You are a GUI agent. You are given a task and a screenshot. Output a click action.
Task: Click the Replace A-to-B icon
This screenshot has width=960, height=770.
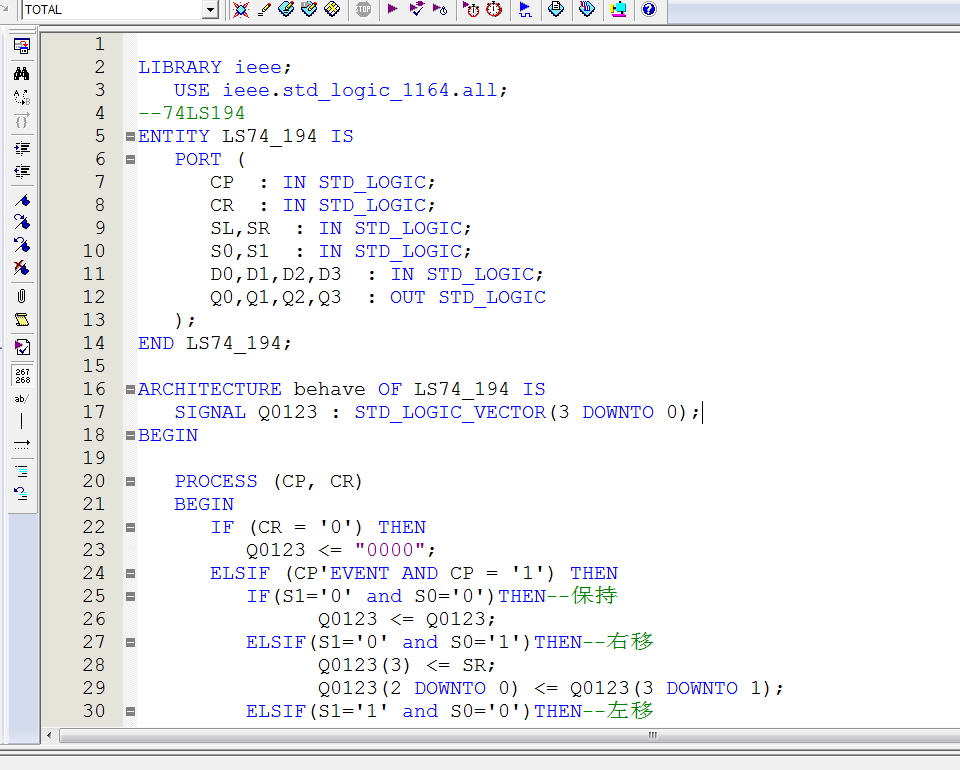[22, 97]
